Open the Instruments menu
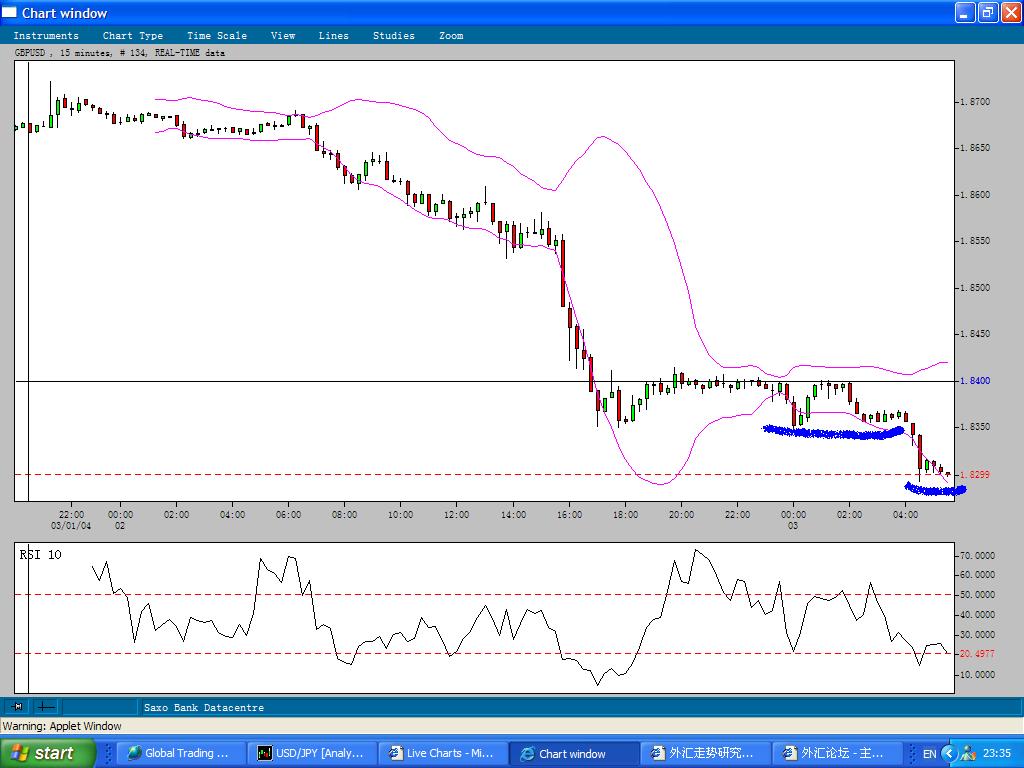This screenshot has width=1024, height=768. pyautogui.click(x=46, y=35)
